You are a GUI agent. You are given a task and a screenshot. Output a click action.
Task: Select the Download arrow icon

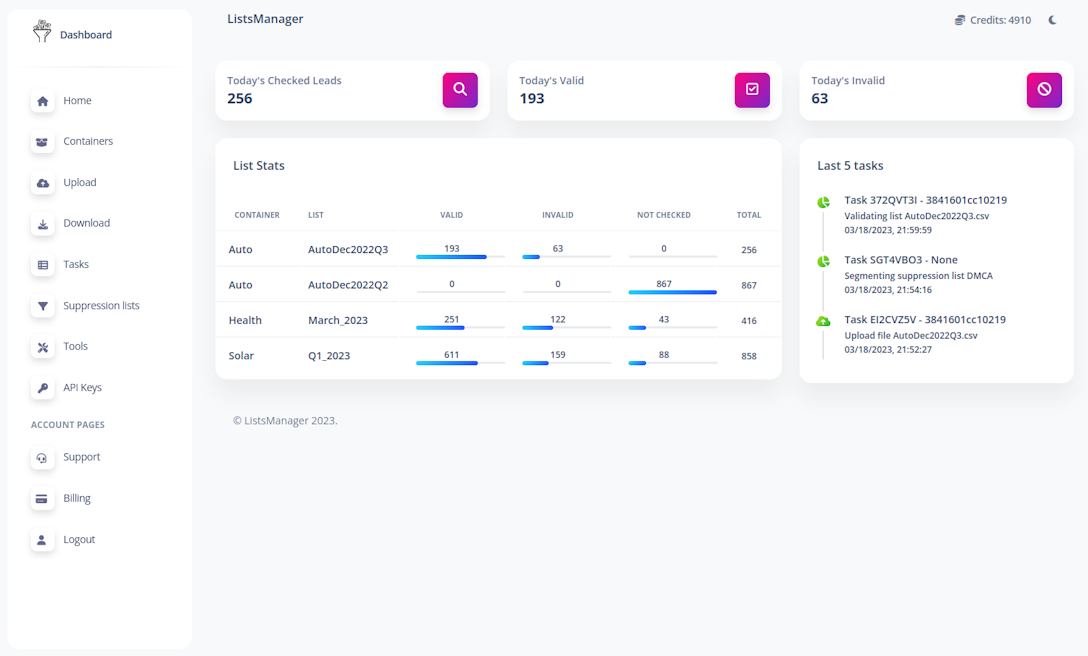[x=42, y=224]
